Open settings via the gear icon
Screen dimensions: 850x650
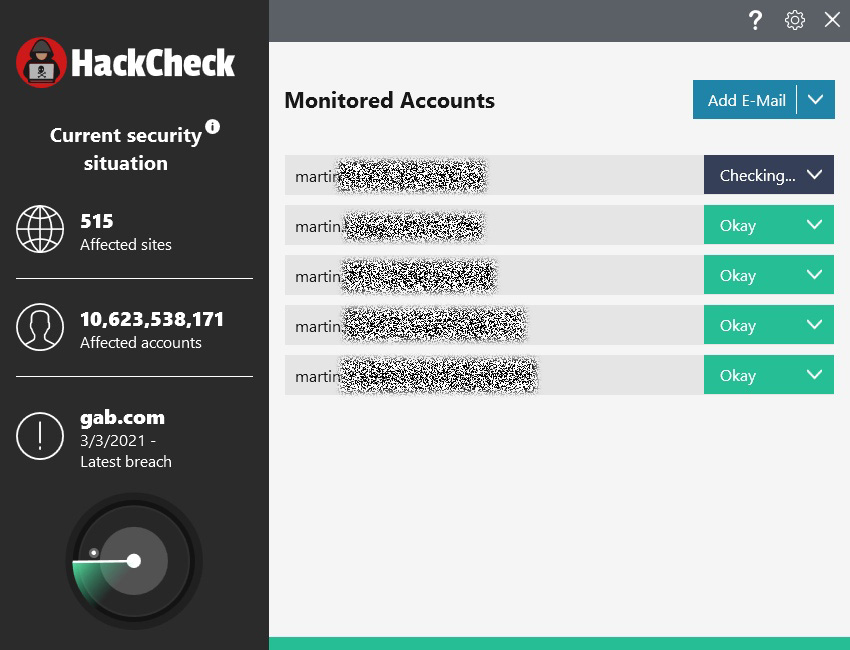point(795,20)
